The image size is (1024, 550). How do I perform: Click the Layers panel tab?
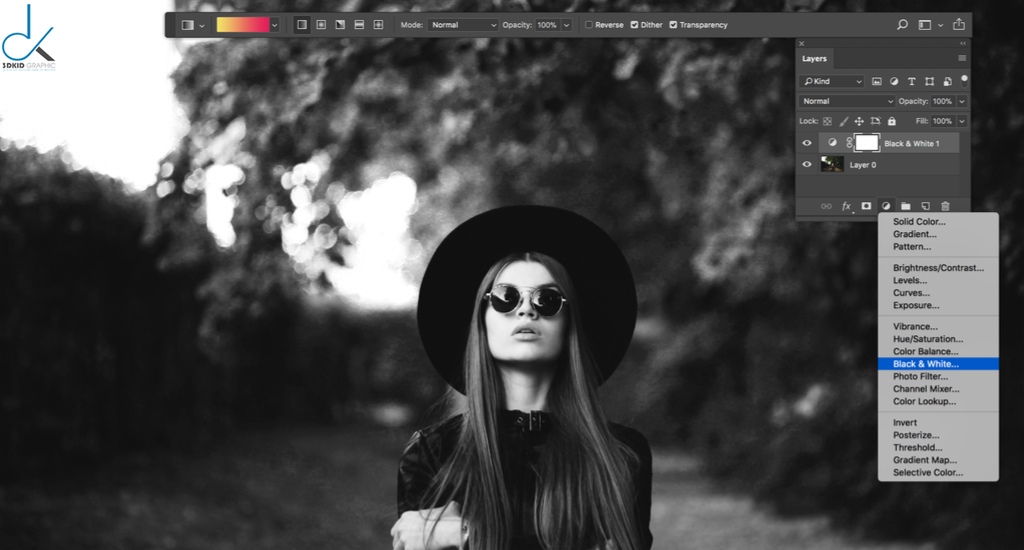coord(814,59)
